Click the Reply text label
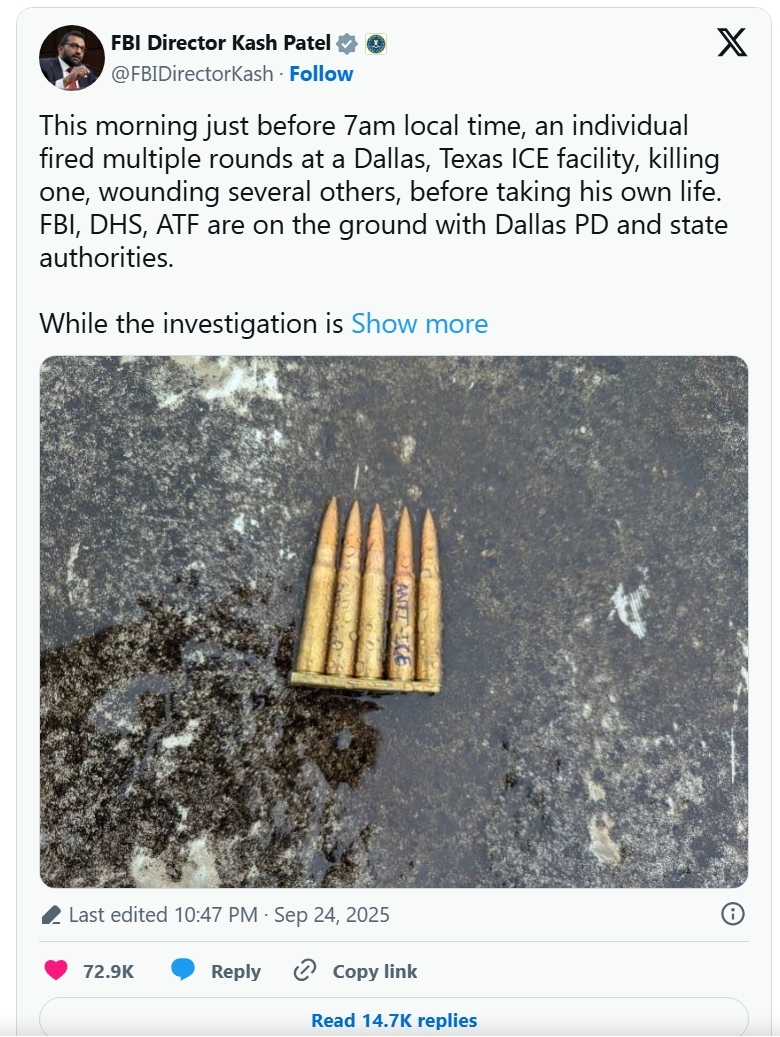Viewport: 780px width, 1037px height. tap(236, 971)
